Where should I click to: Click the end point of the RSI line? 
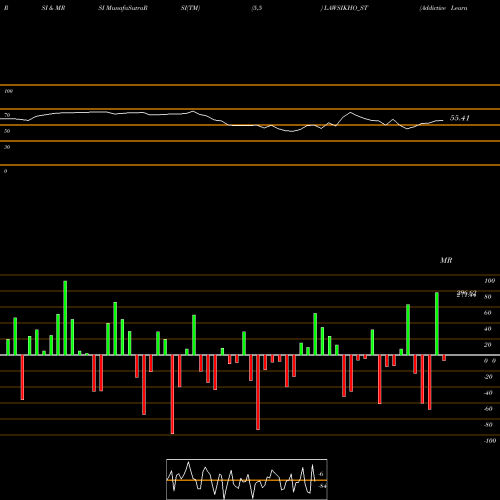(443, 120)
